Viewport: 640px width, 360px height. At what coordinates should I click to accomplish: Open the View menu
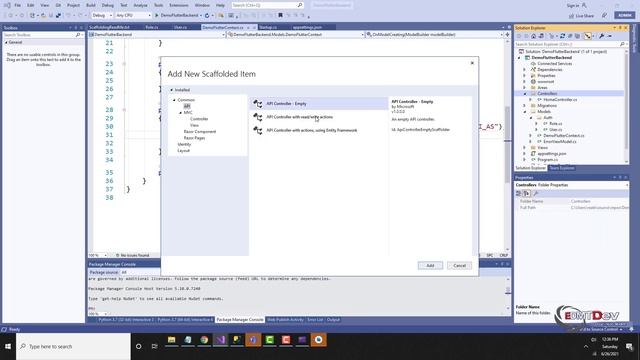point(44,5)
